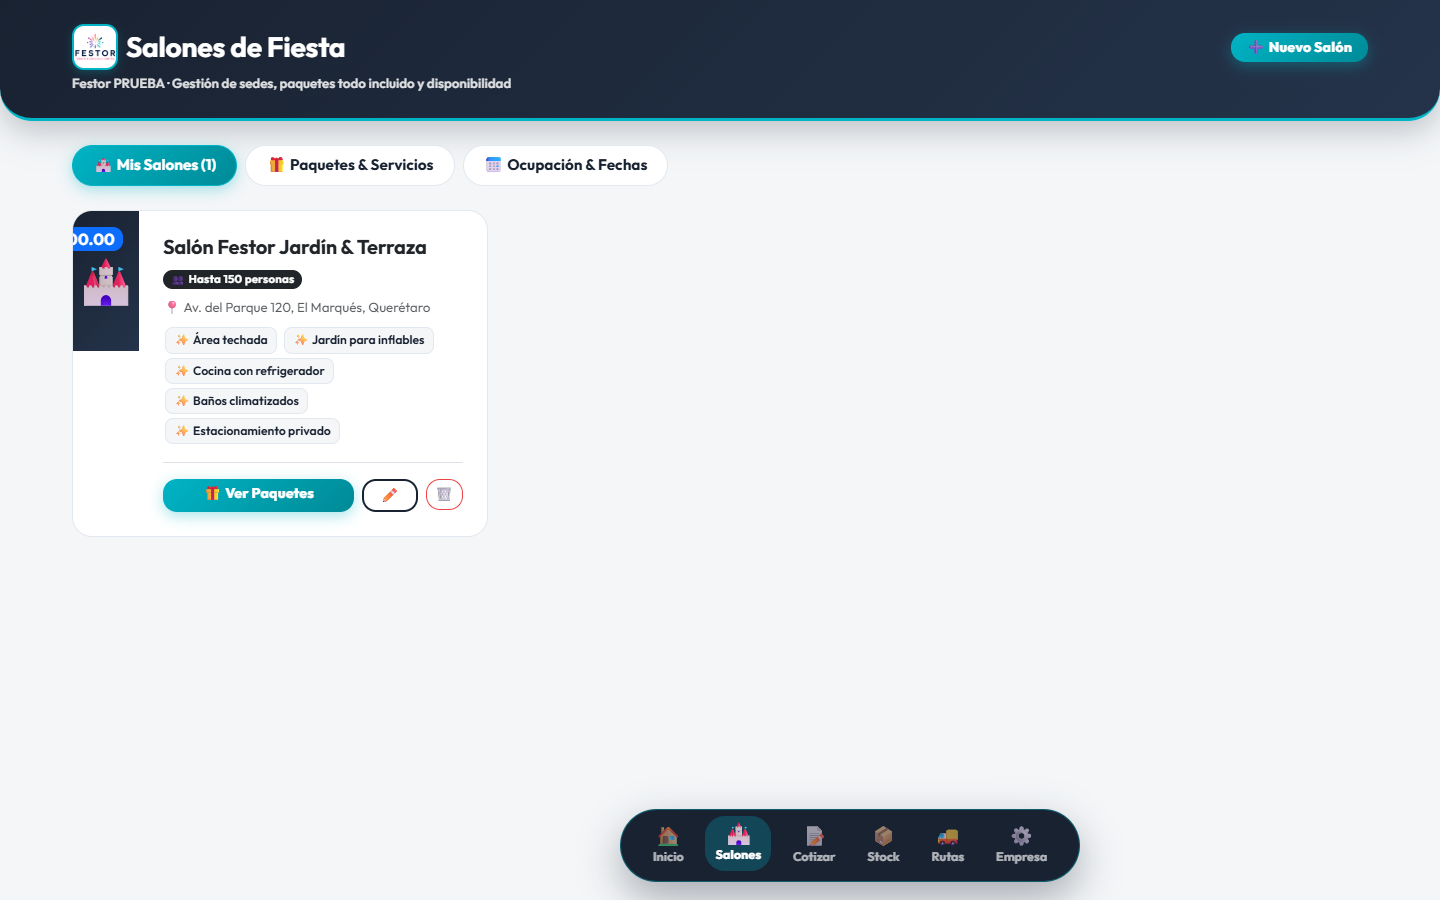
Task: Click the Área techada amenity tag
Action: (221, 340)
